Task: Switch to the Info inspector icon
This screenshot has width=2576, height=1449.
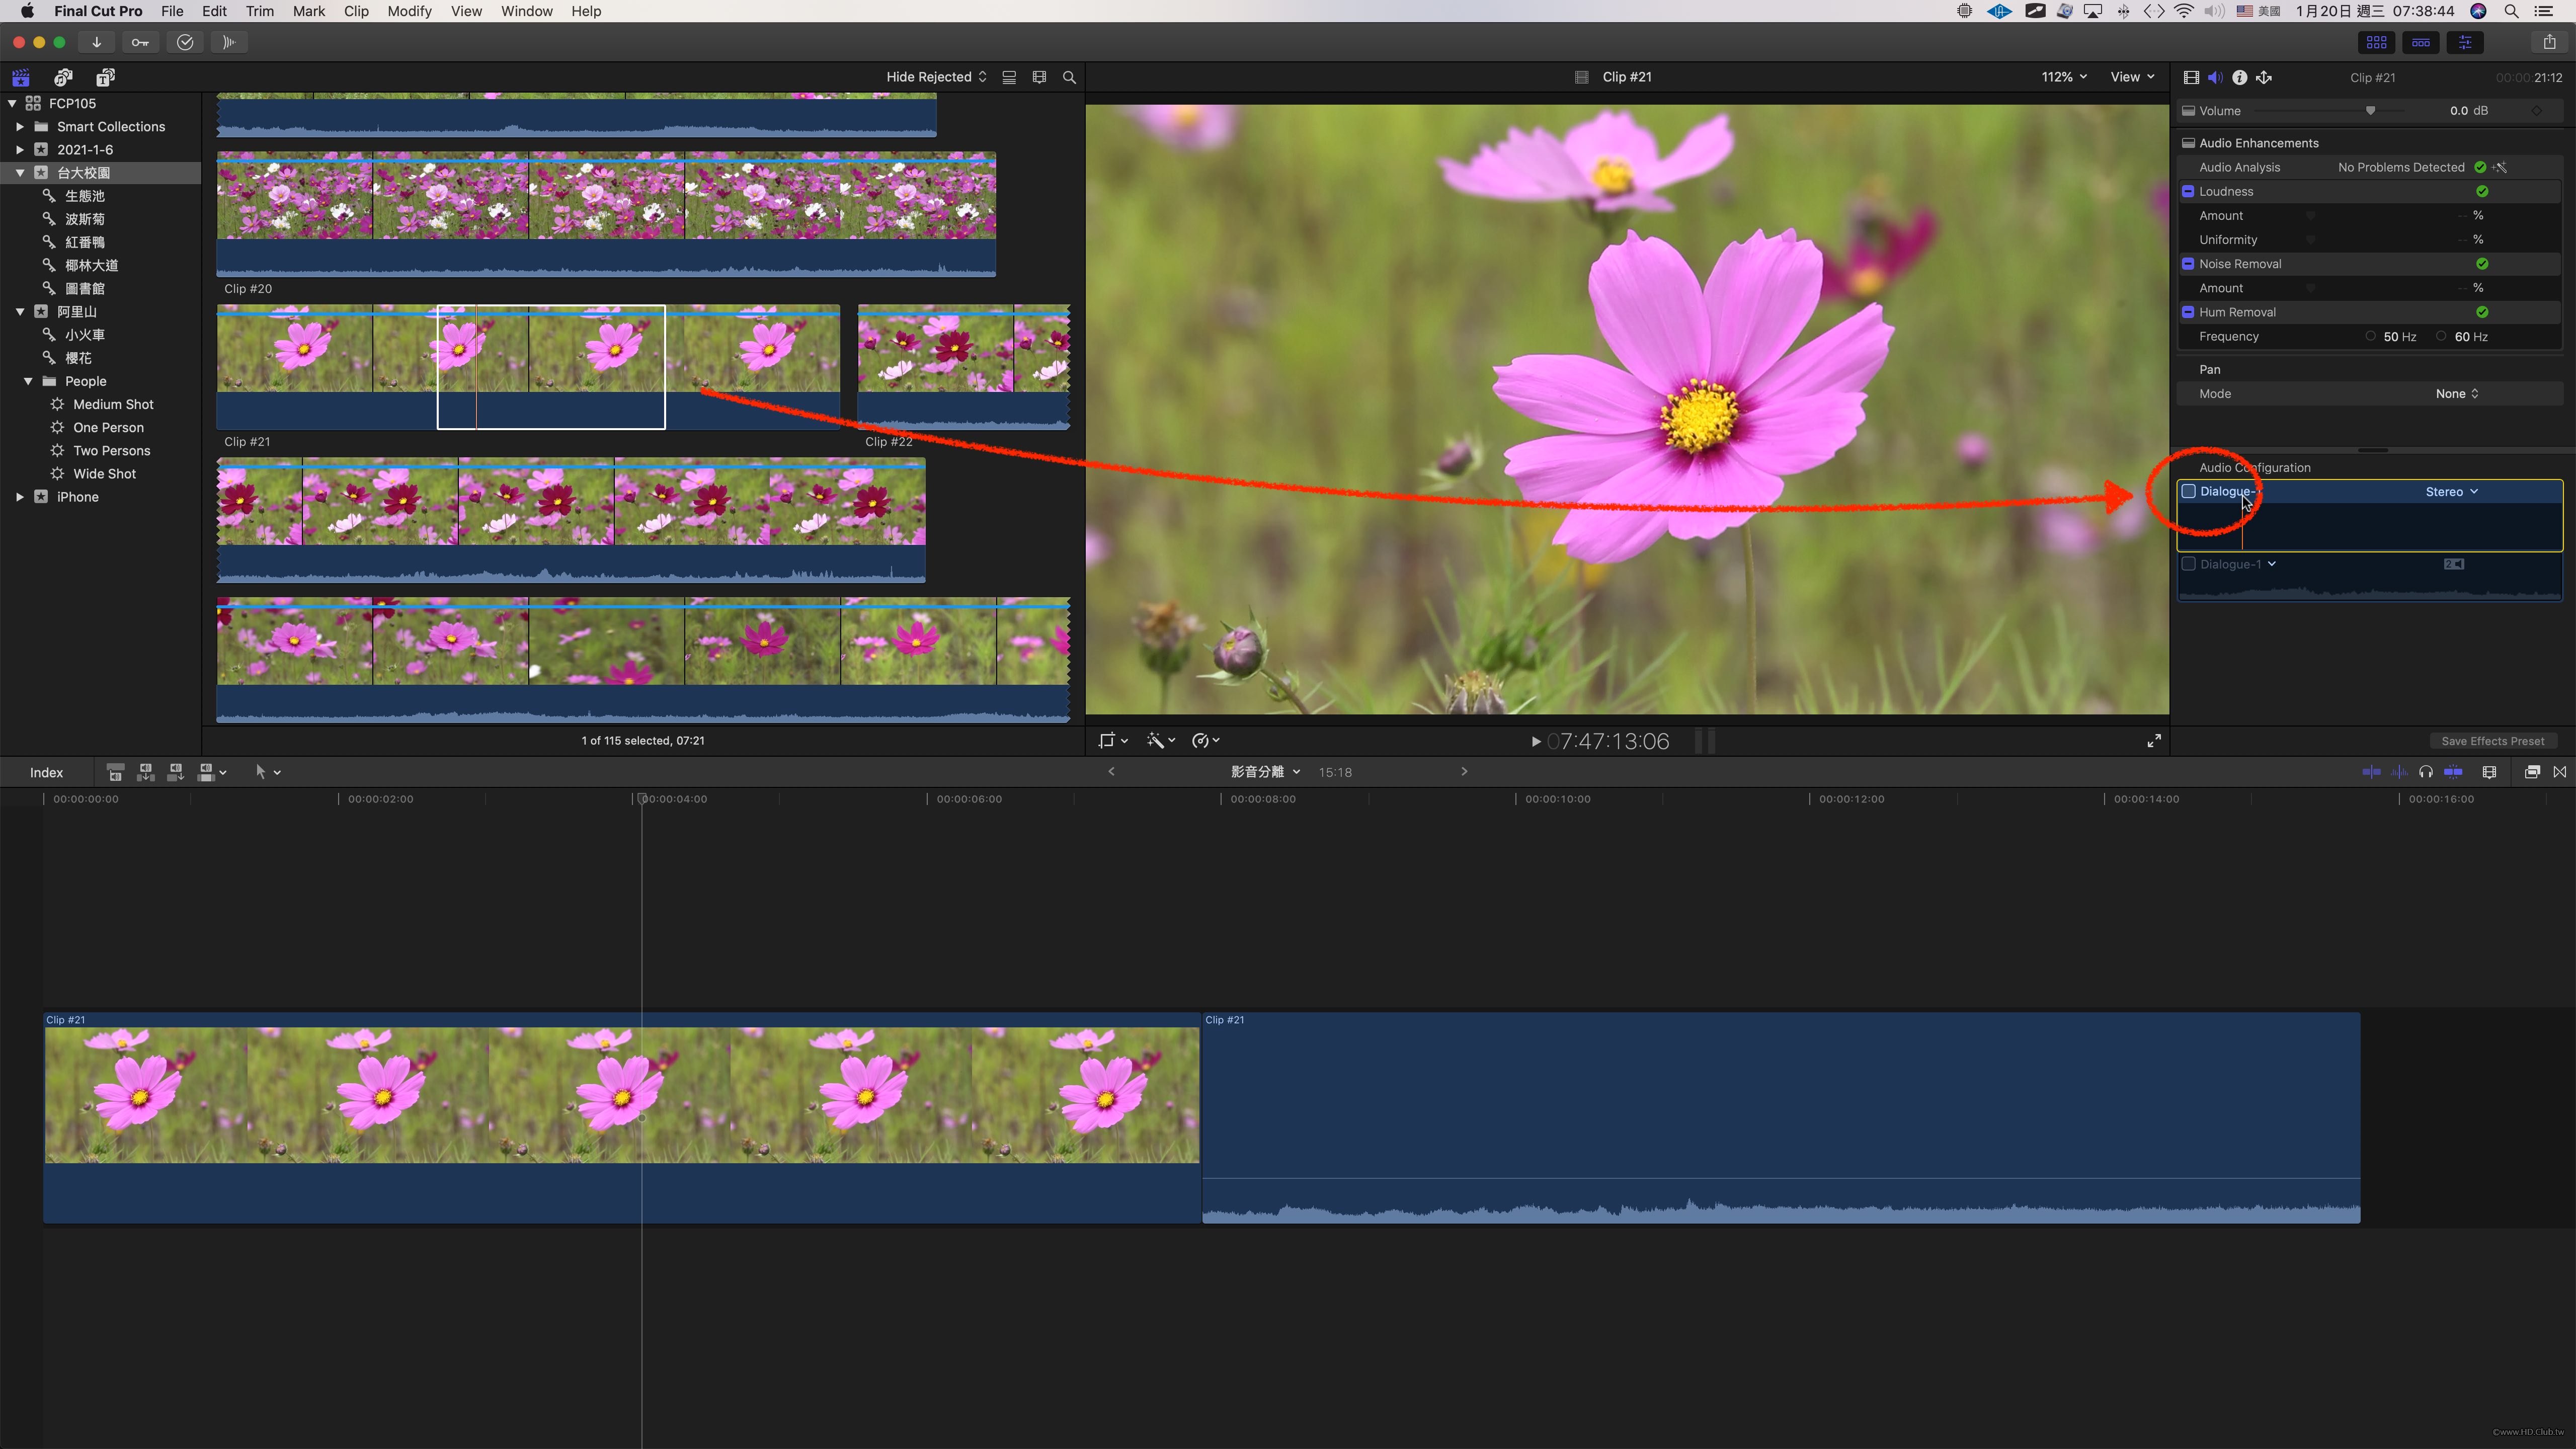Action: (x=2240, y=77)
